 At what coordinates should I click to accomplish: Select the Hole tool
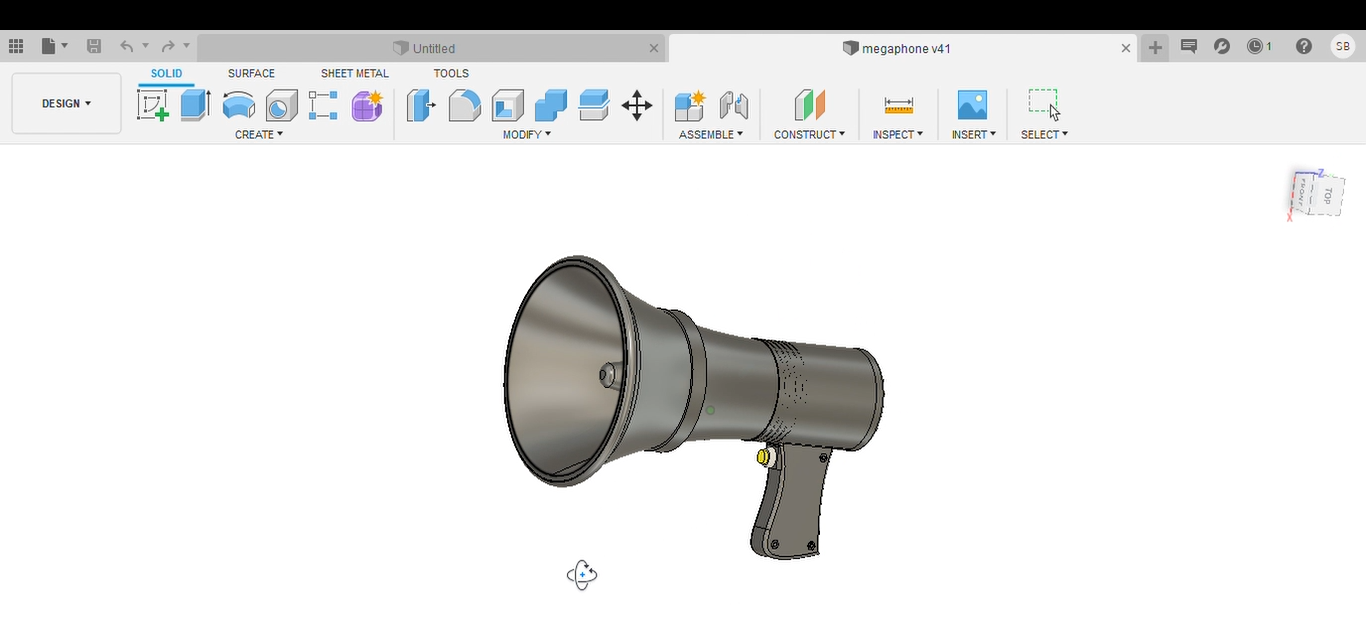pyautogui.click(x=281, y=105)
